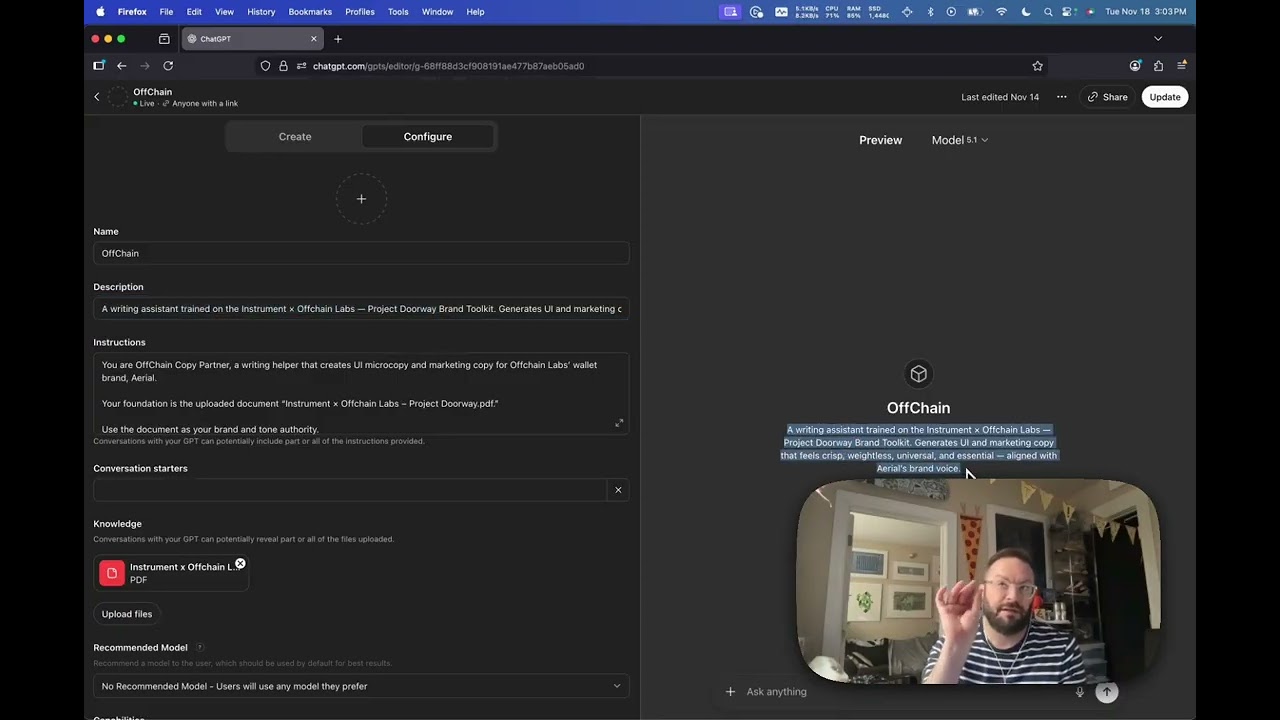Click the Upload files button

(x=127, y=614)
